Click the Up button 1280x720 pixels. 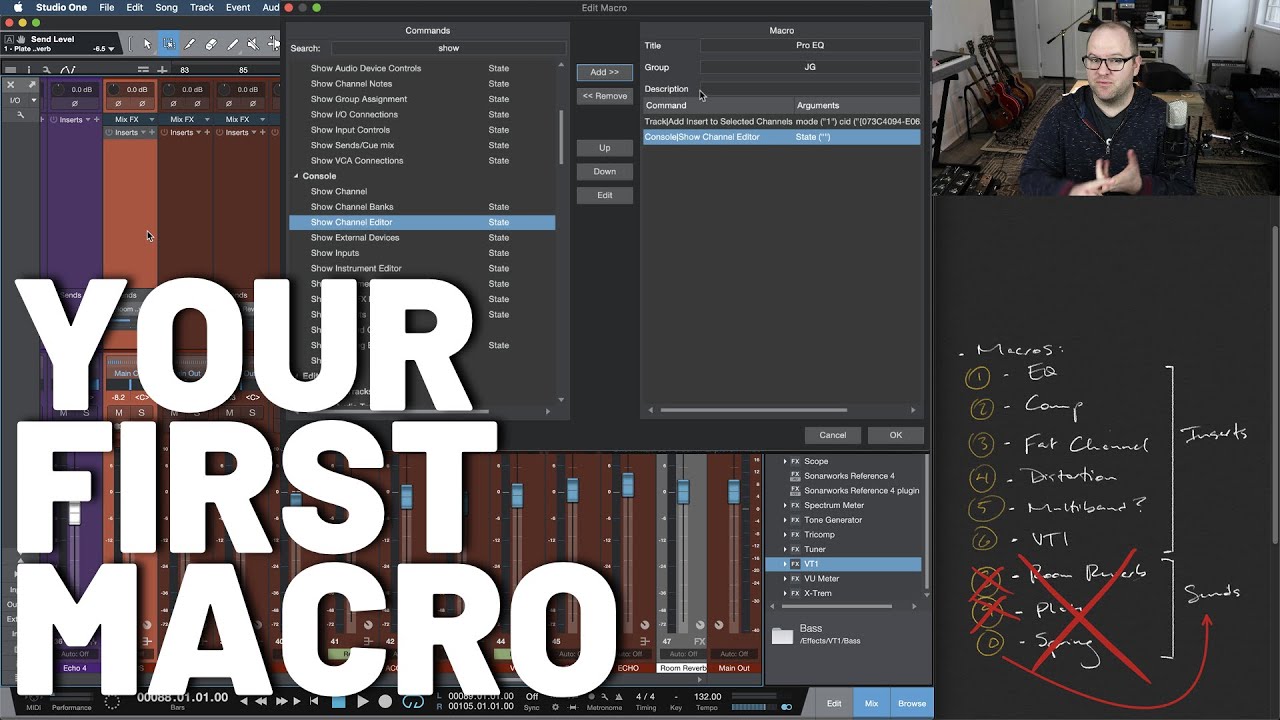[x=604, y=148]
